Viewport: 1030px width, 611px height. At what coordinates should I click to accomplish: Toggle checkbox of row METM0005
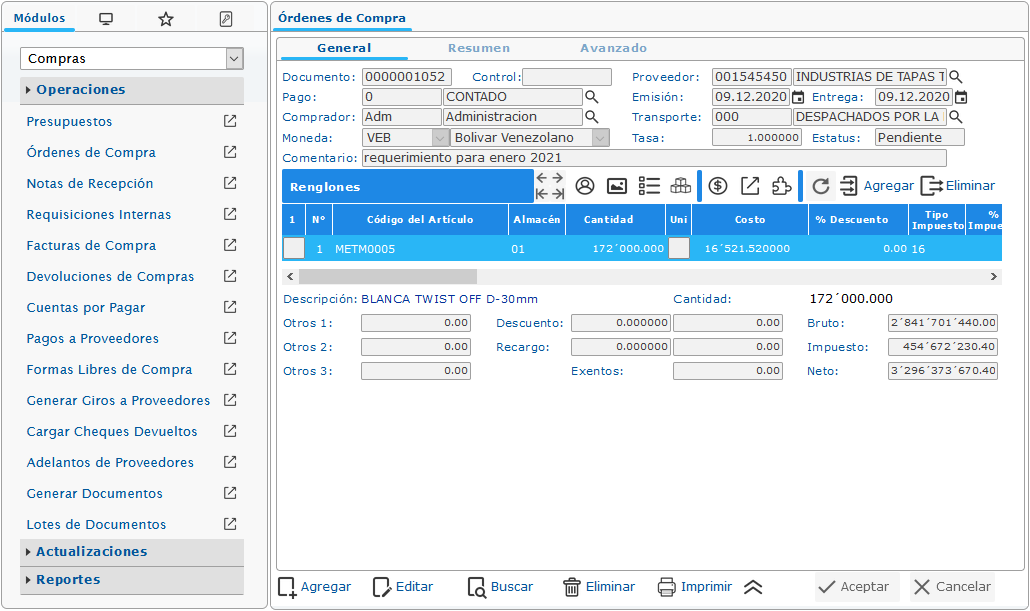pyautogui.click(x=294, y=248)
